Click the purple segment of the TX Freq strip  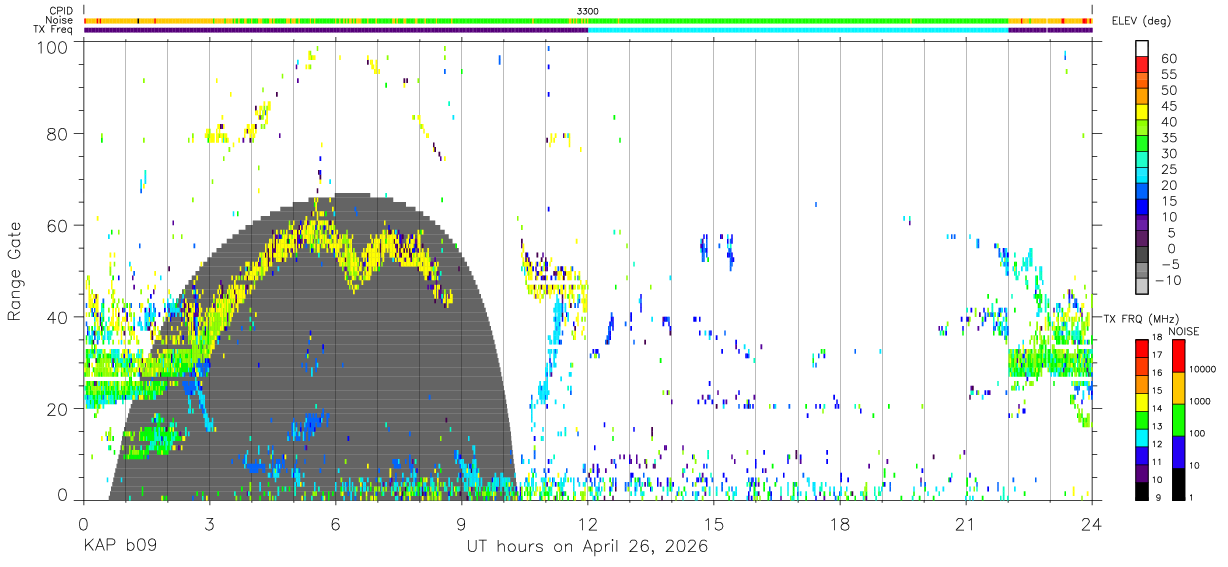click(x=336, y=30)
